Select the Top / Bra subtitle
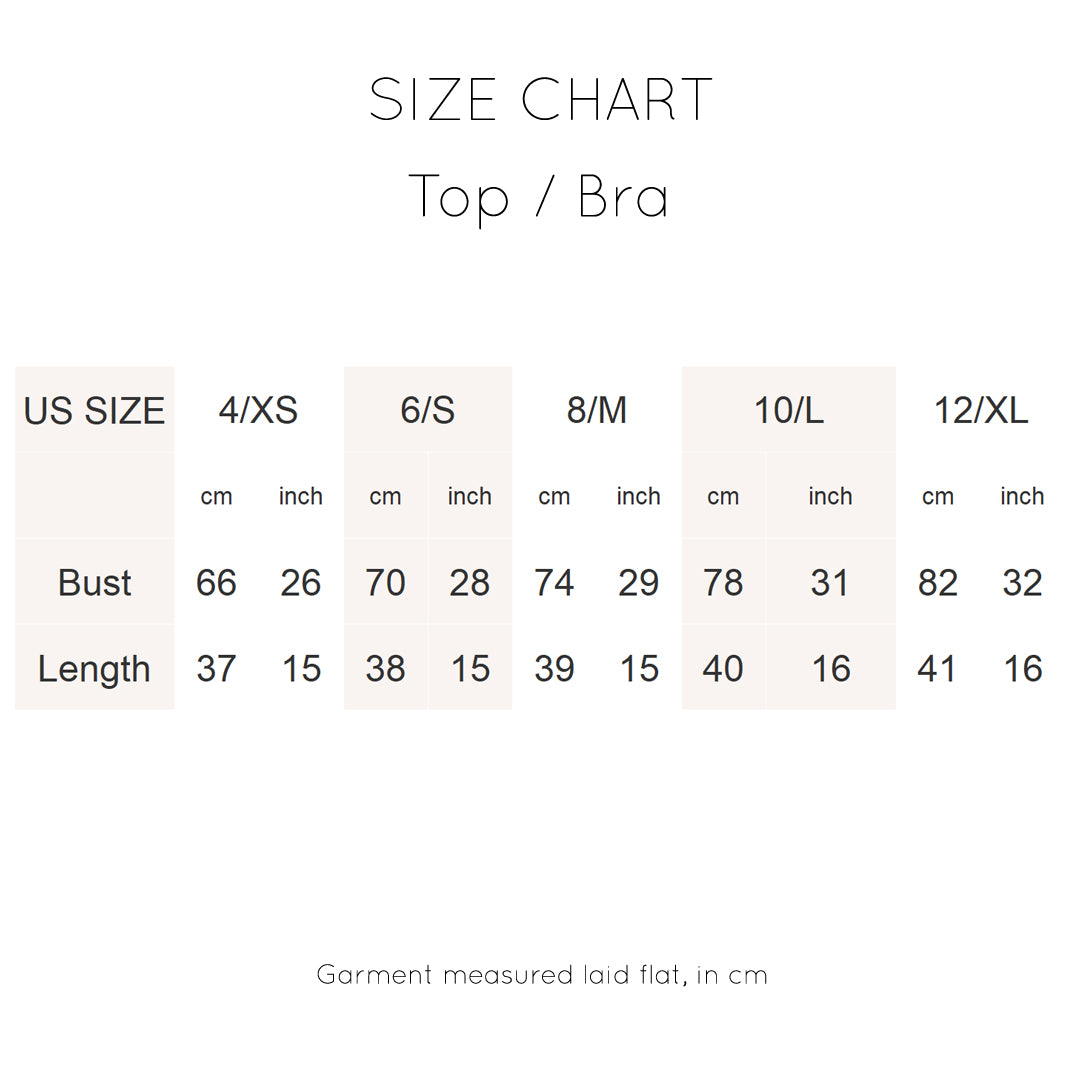 (539, 196)
